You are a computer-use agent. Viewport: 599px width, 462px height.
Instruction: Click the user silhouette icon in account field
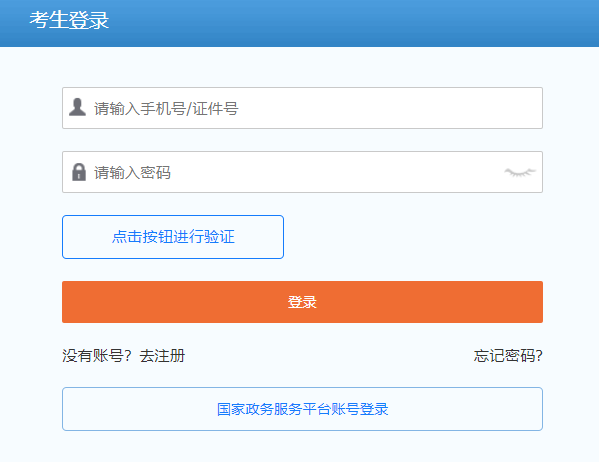click(78, 107)
